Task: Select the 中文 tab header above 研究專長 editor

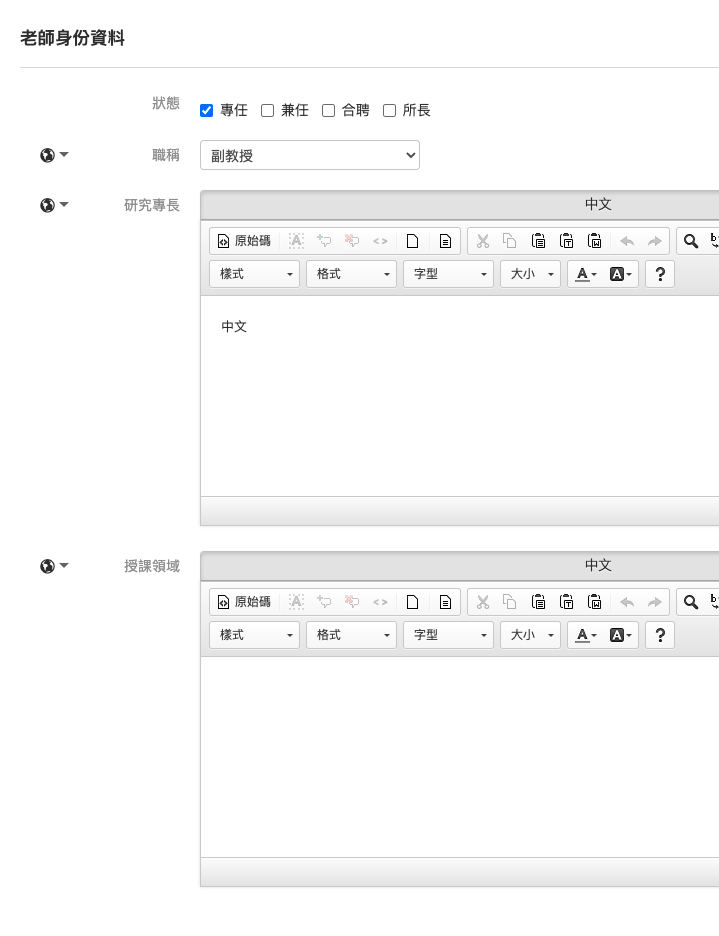Action: click(x=598, y=205)
